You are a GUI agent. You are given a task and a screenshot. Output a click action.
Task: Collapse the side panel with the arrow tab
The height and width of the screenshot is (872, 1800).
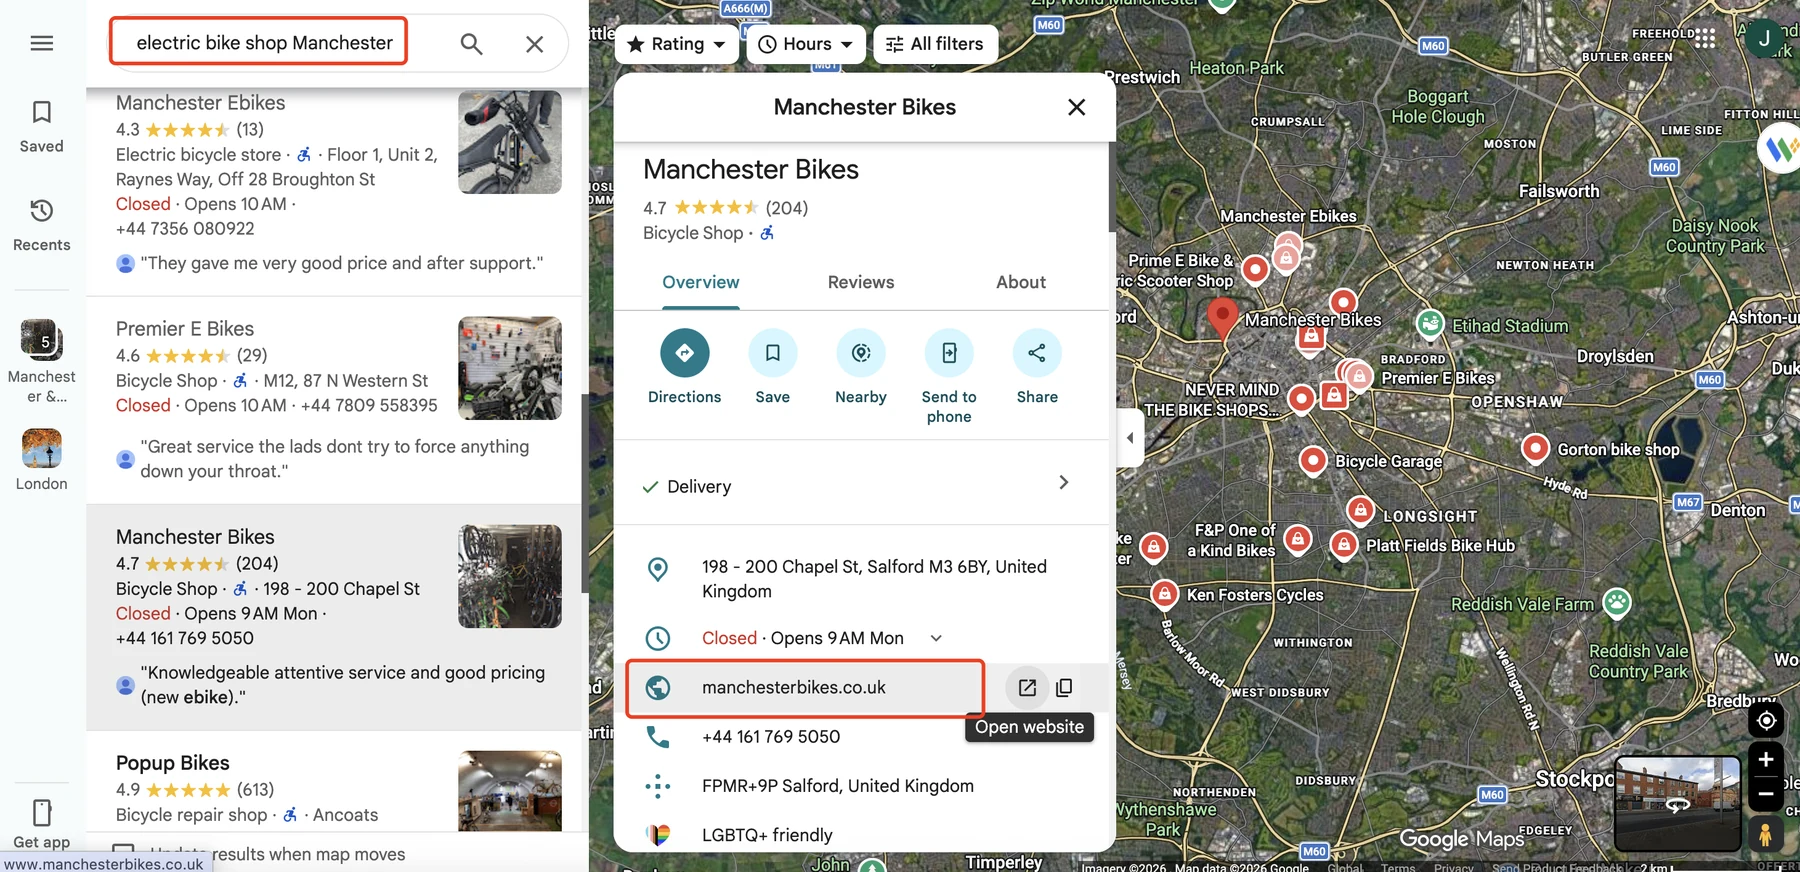(1129, 438)
